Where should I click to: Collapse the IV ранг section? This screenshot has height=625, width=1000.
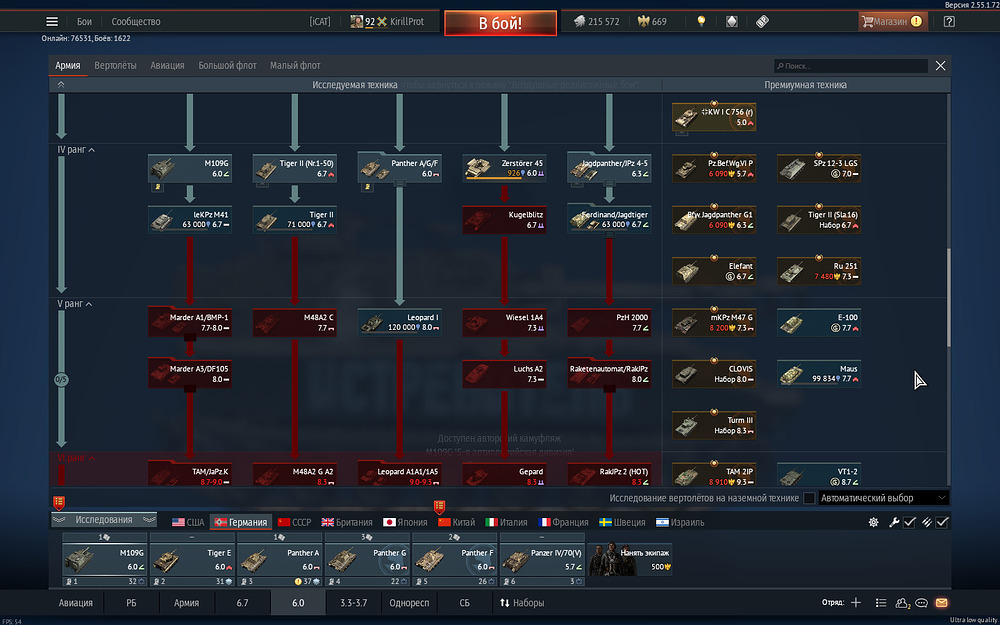coord(92,150)
